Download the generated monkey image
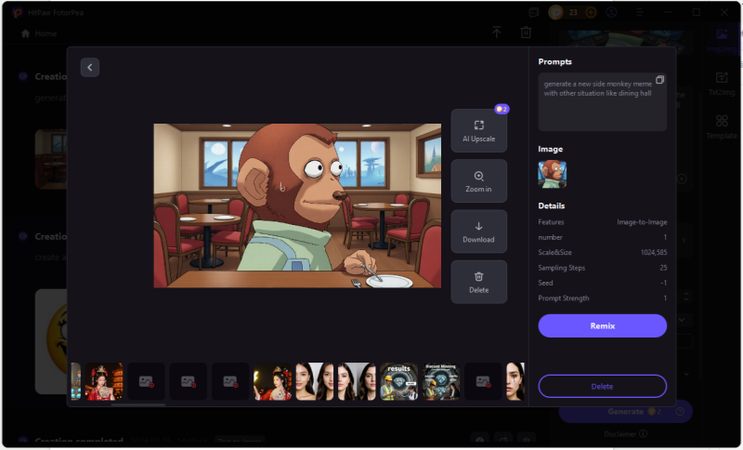Viewport: 743px width, 450px height. coord(479,232)
